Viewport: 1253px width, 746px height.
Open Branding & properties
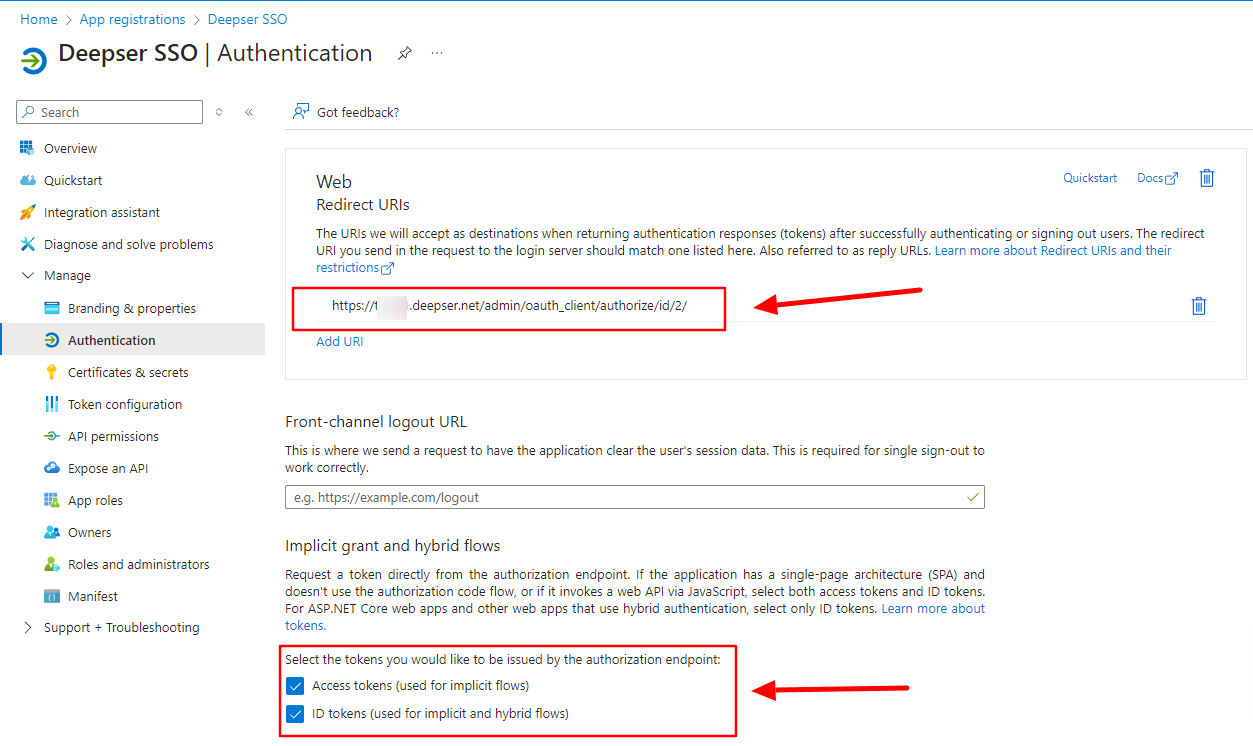click(x=132, y=308)
